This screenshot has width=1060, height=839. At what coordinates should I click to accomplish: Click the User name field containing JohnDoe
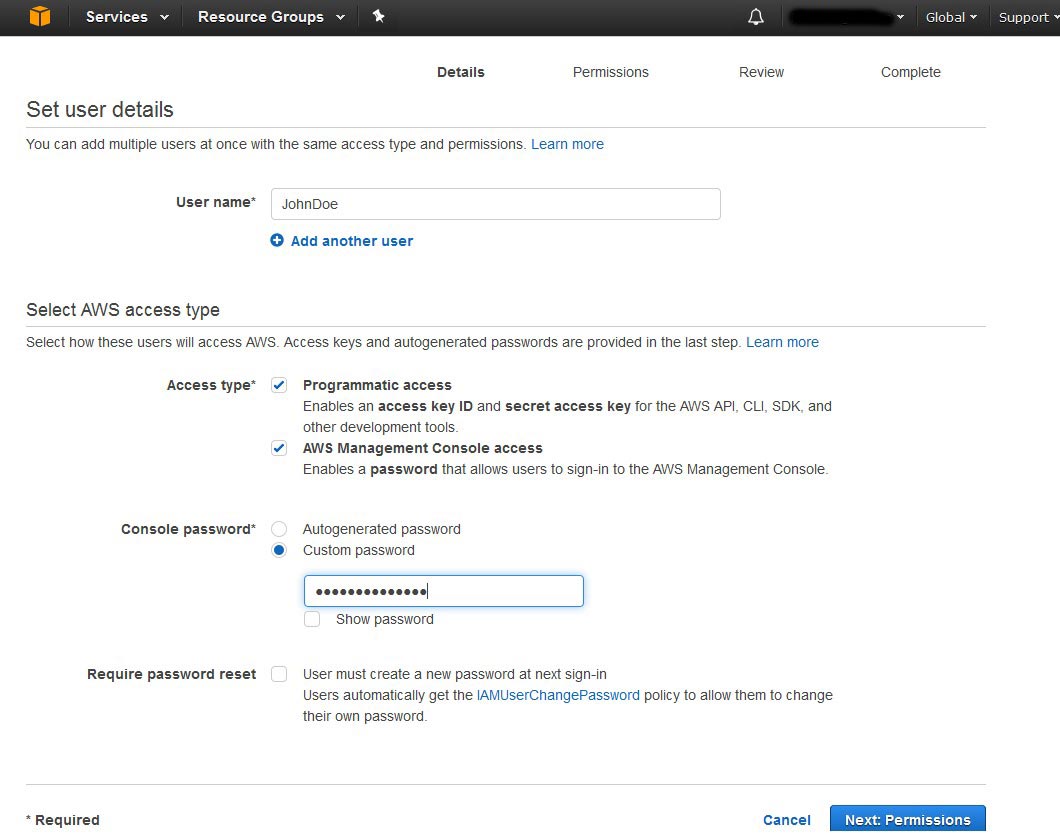click(x=496, y=204)
